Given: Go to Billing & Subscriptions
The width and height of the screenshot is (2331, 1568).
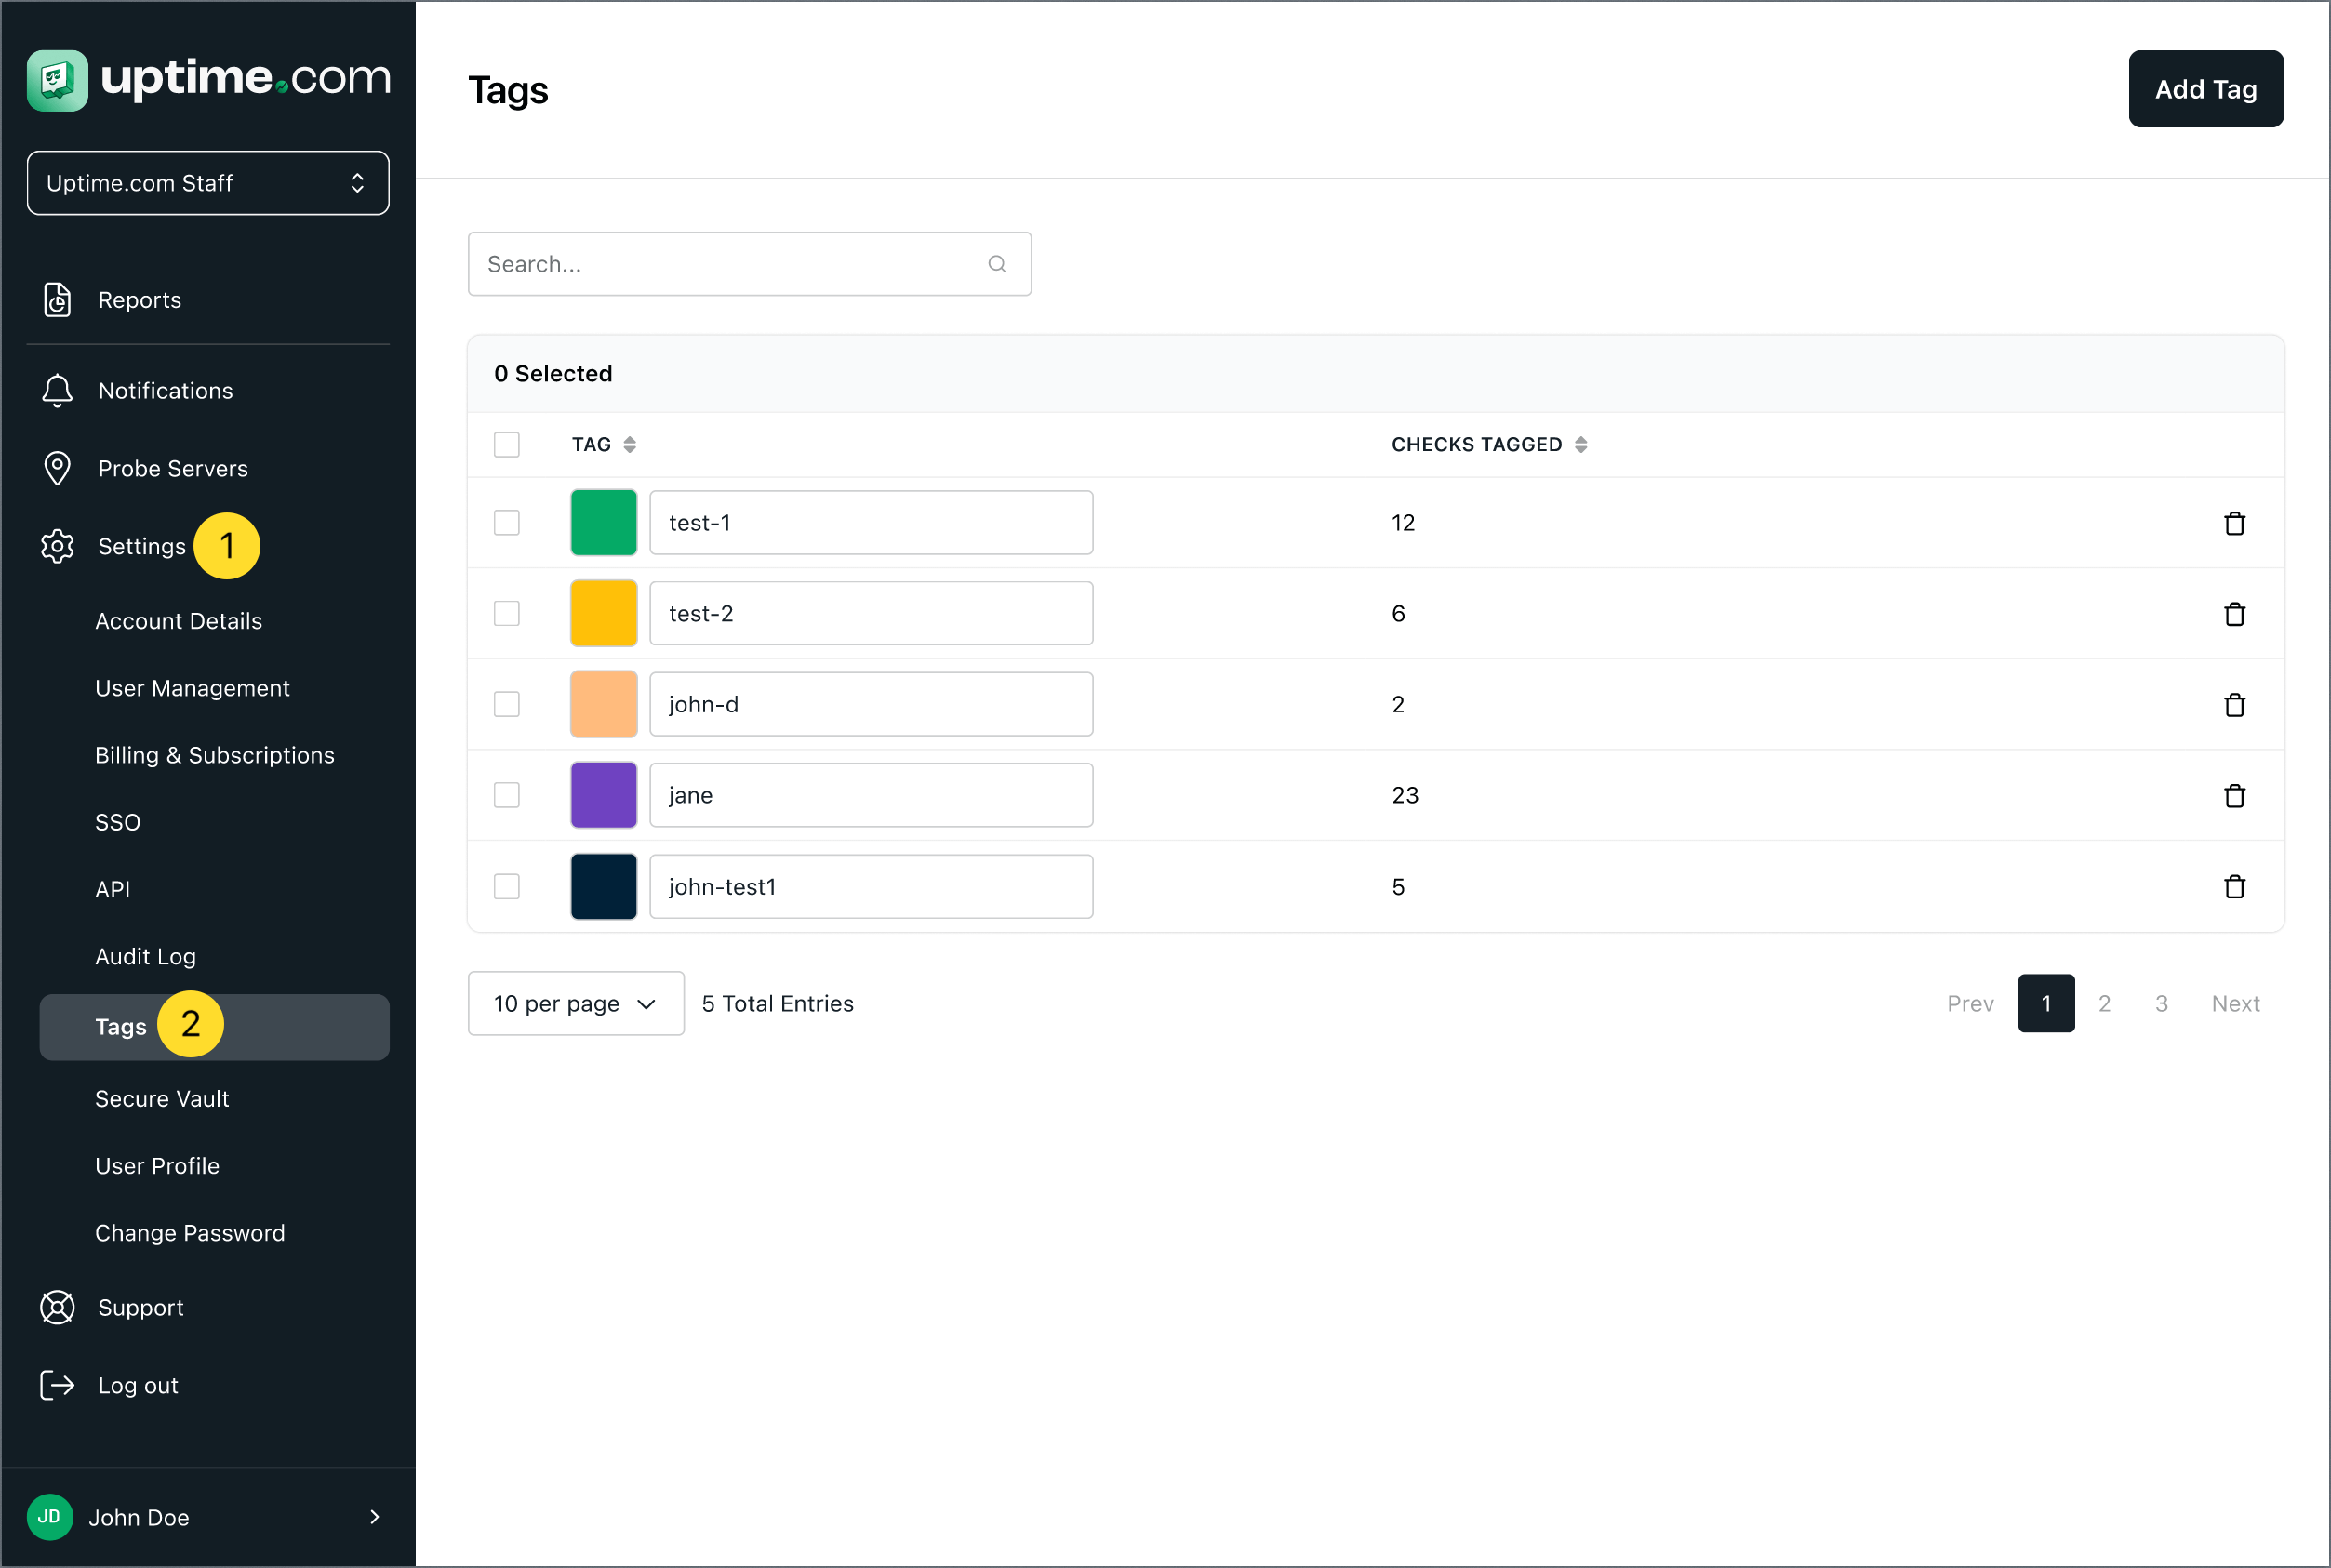Looking at the screenshot, I should tap(215, 755).
